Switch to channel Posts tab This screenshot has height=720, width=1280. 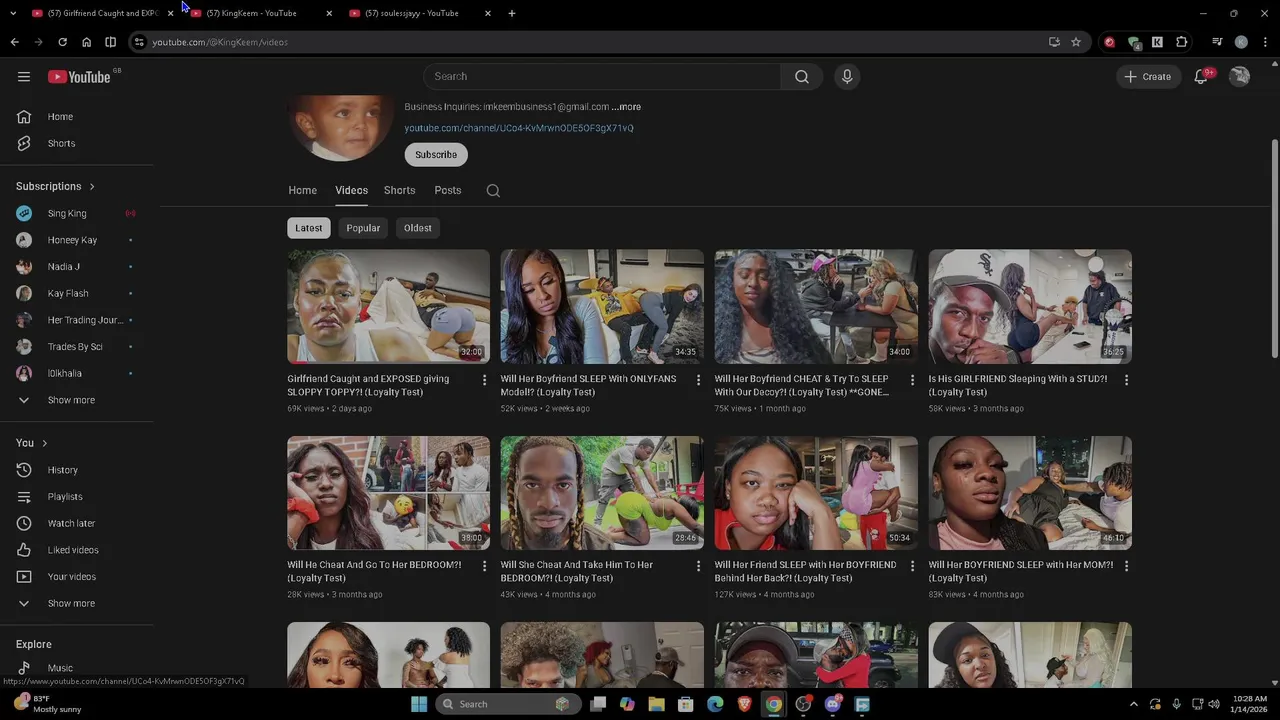tap(448, 190)
